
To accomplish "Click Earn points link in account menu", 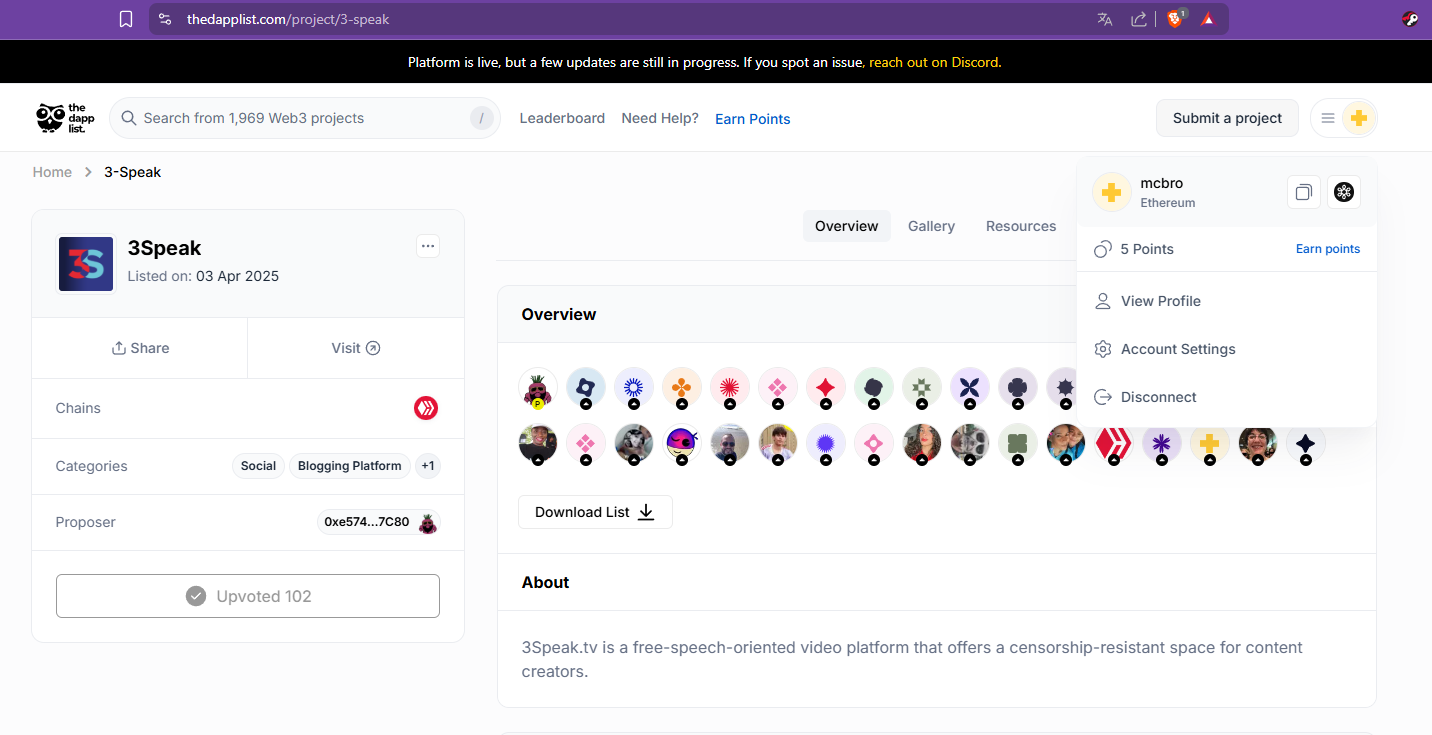I will [1328, 249].
